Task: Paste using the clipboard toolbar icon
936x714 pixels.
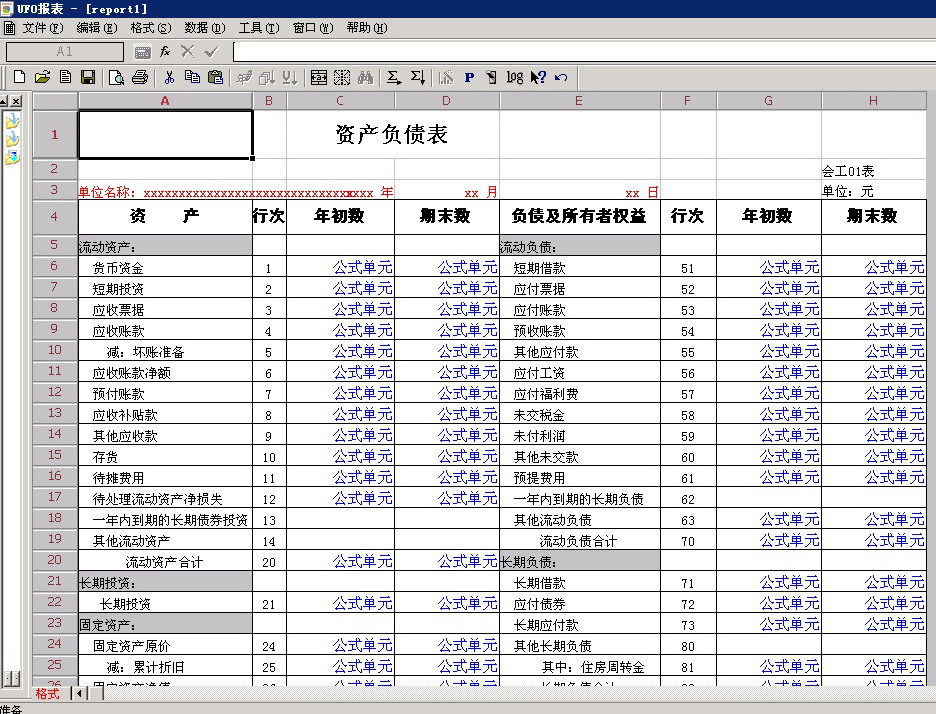Action: [x=215, y=77]
